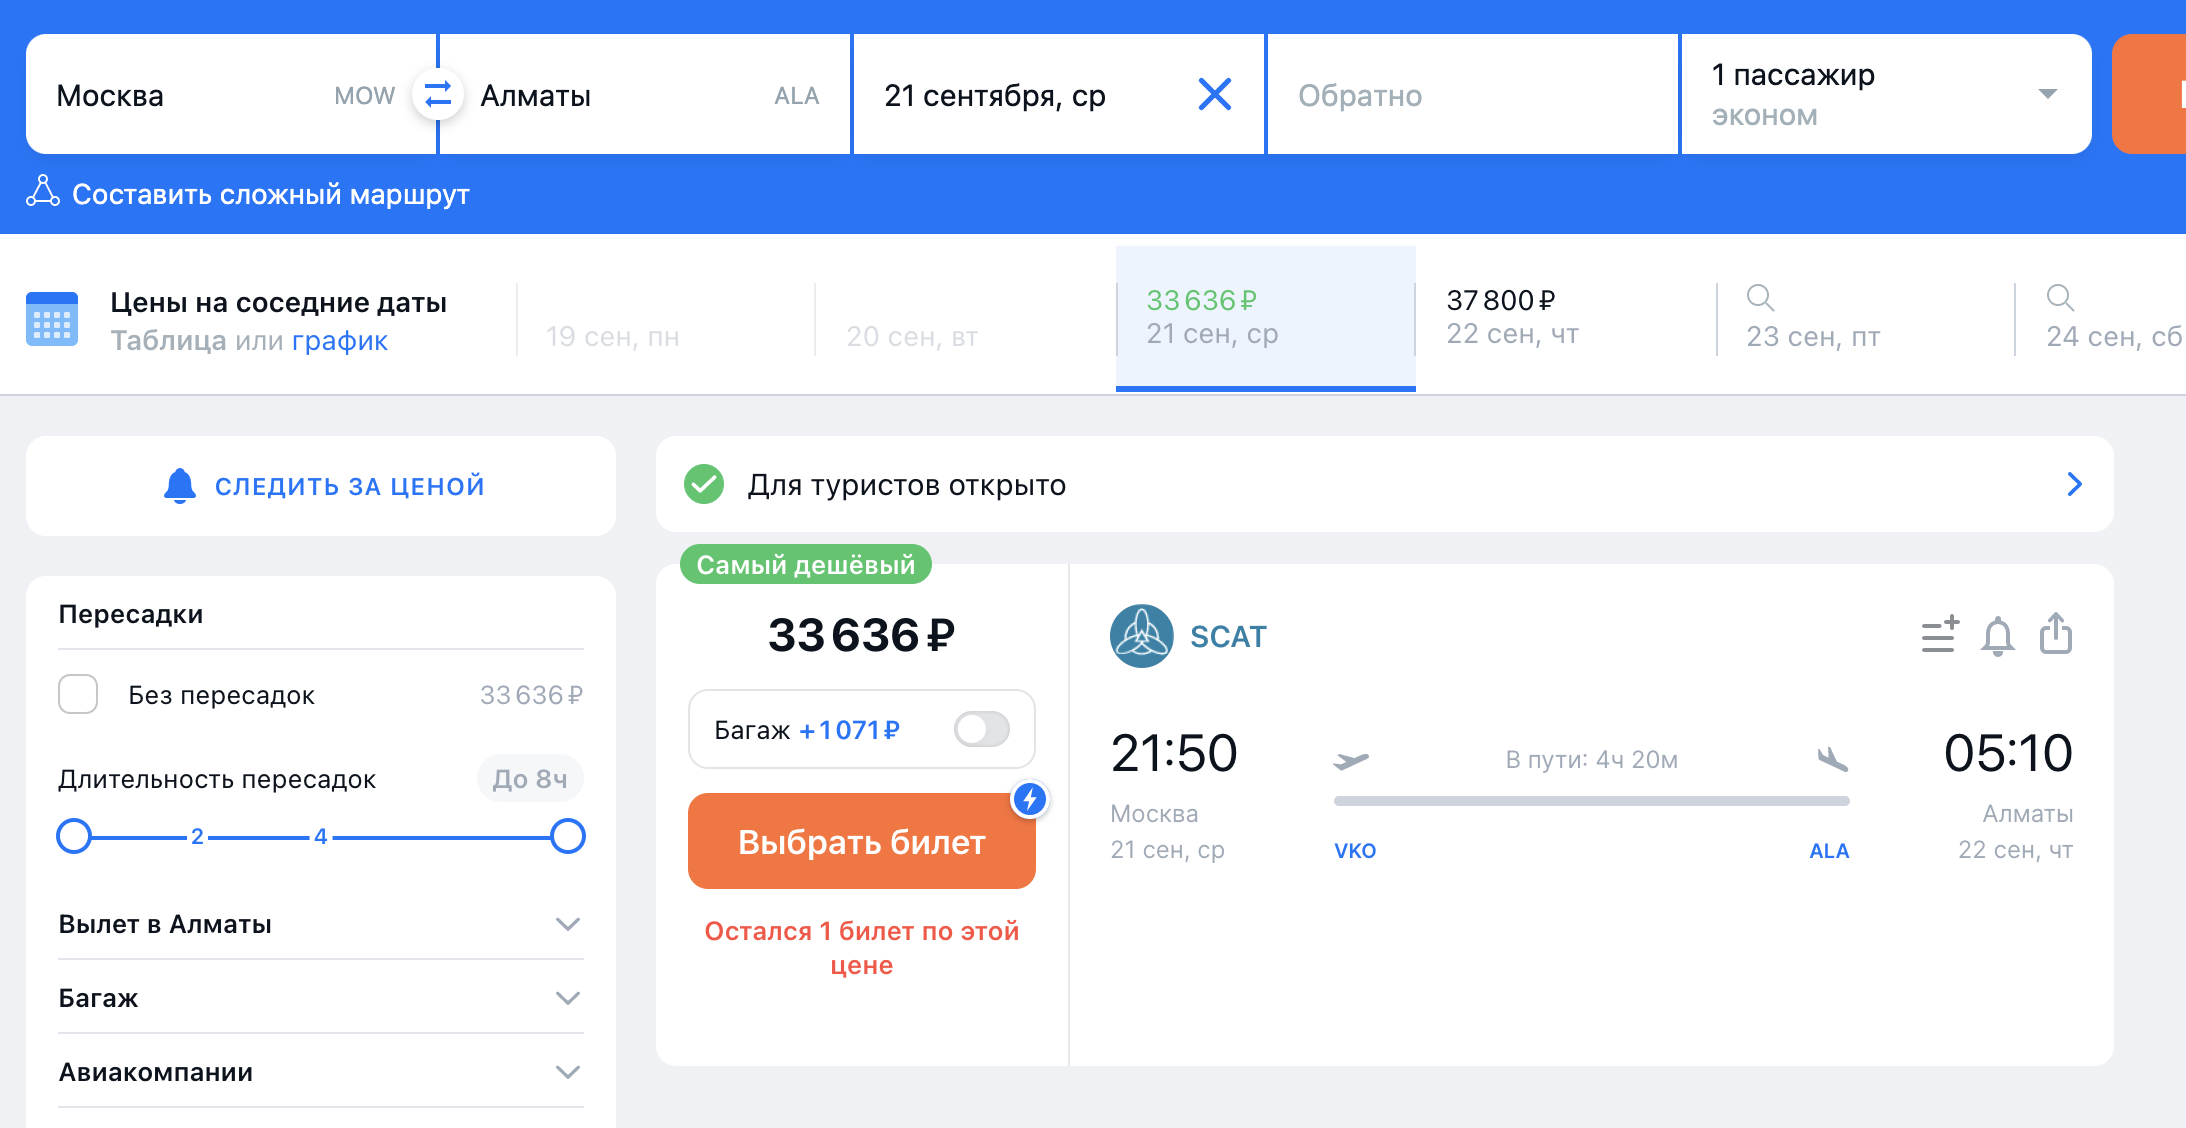Expand the Авиакомпании filter section
2186x1128 pixels.
(567, 1072)
